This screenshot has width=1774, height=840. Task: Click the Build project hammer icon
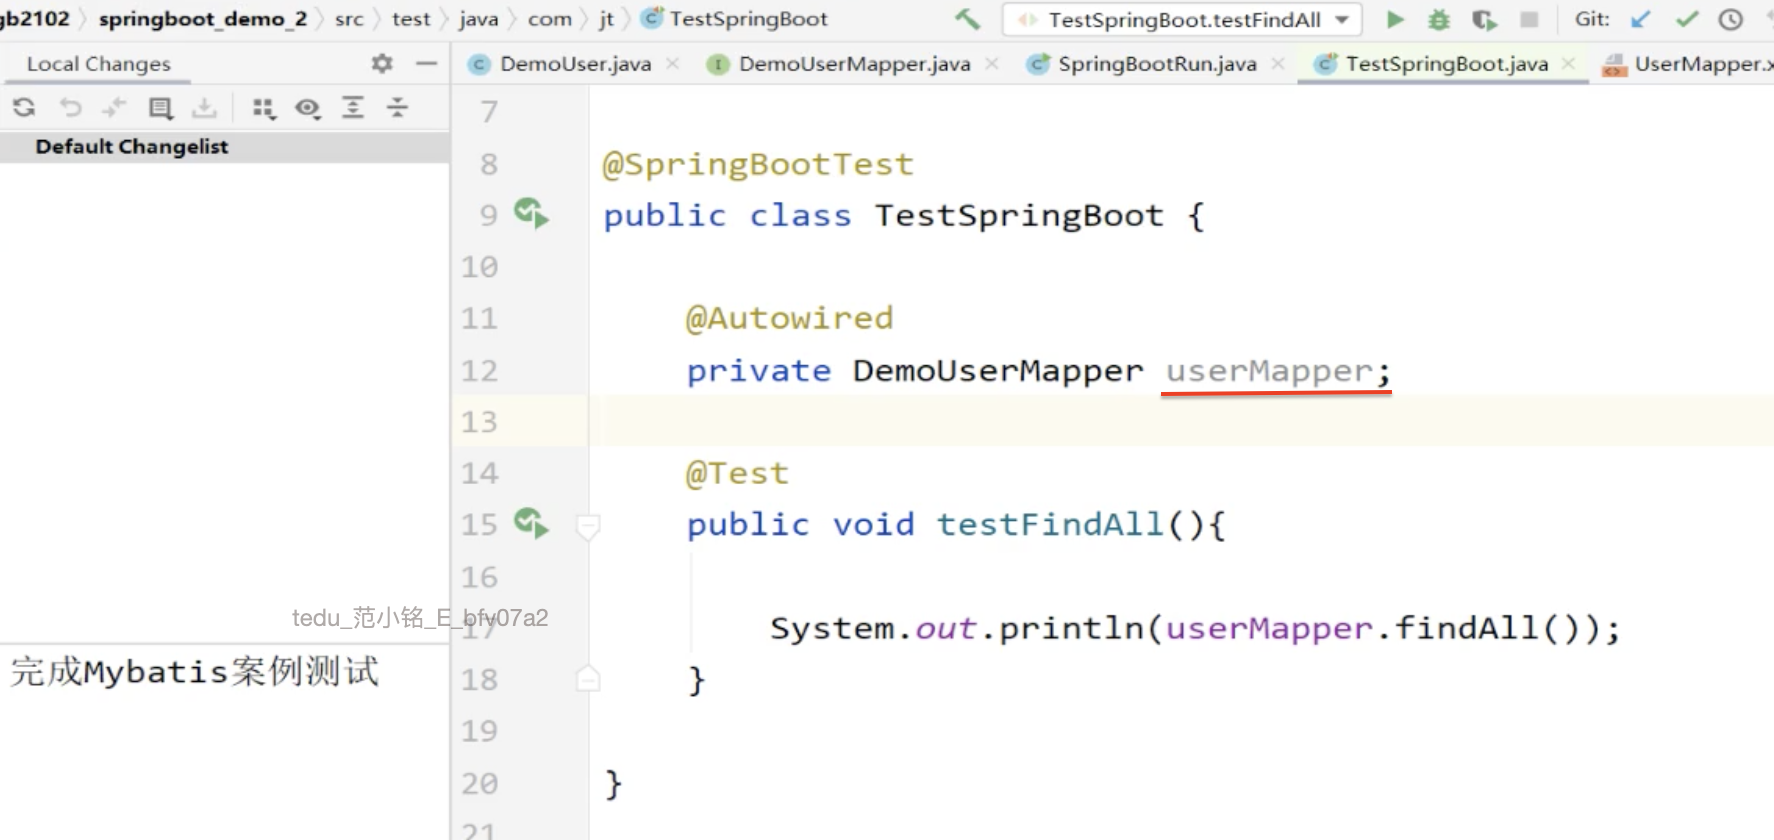pyautogui.click(x=967, y=19)
